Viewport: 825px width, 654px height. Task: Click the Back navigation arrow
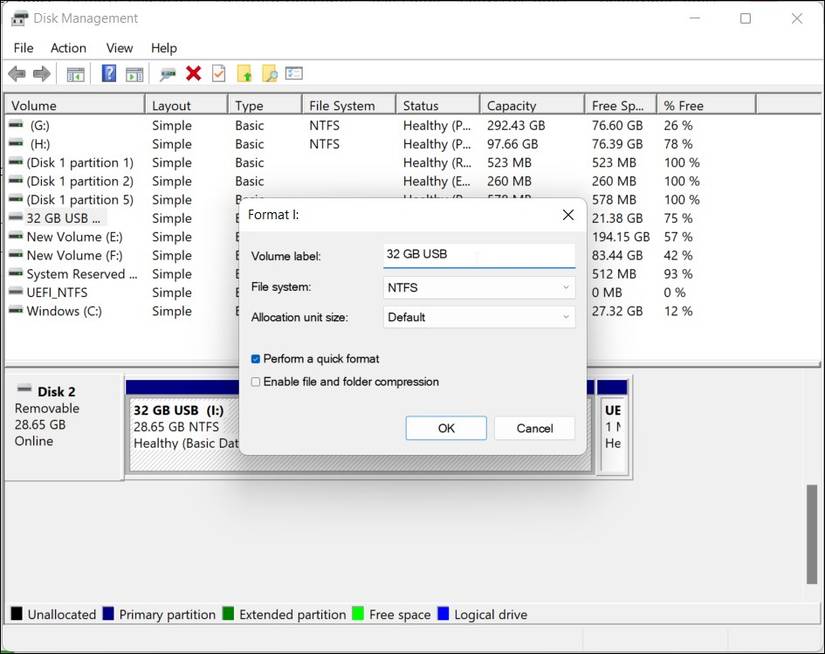point(16,73)
